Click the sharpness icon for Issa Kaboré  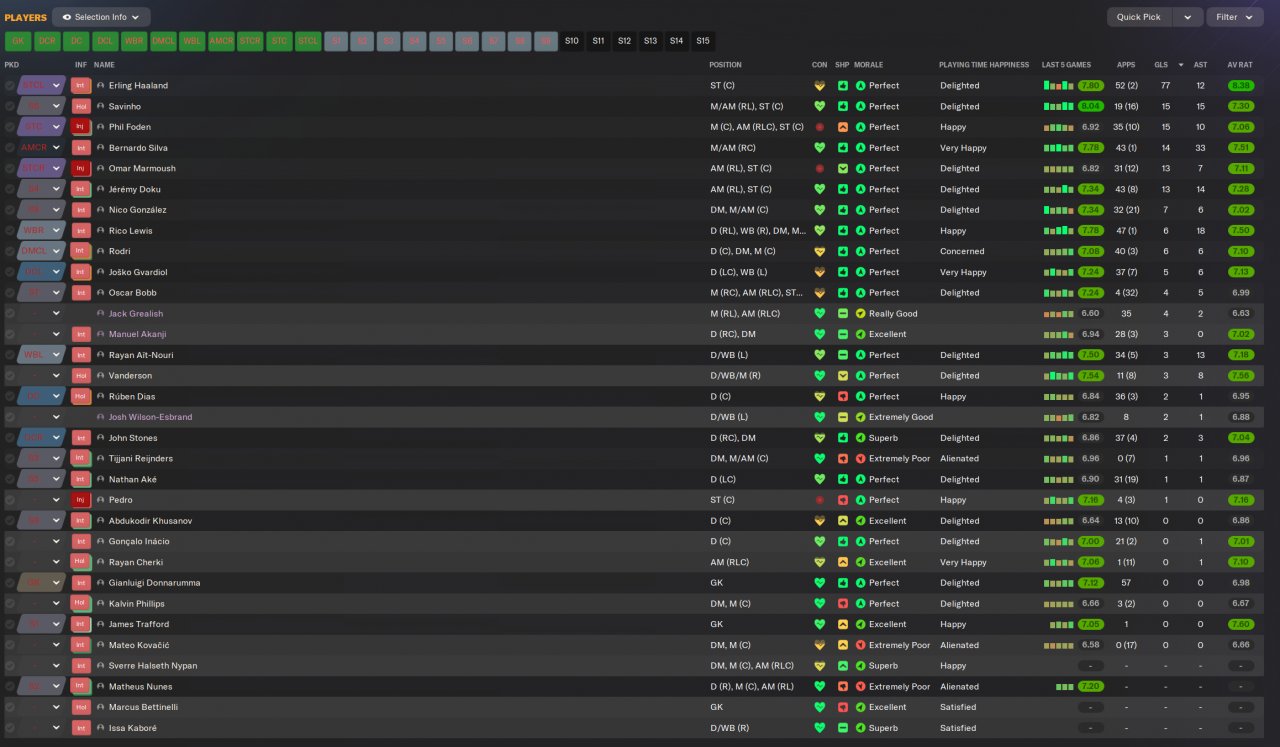click(843, 728)
